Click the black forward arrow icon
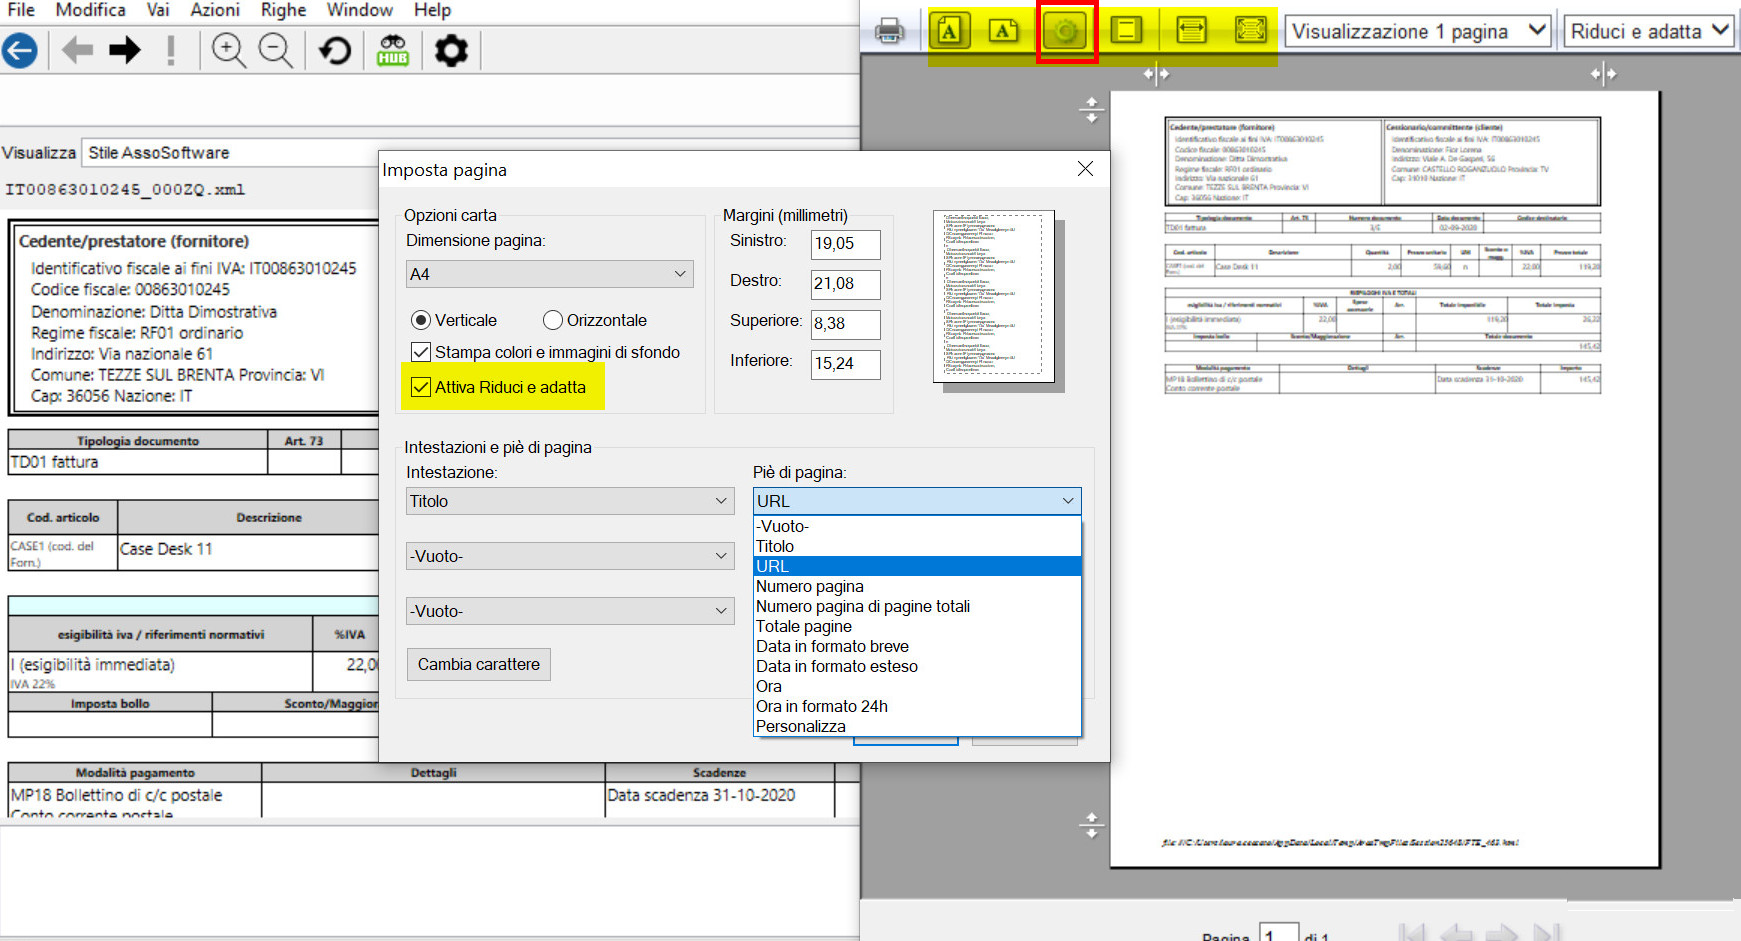 point(125,50)
